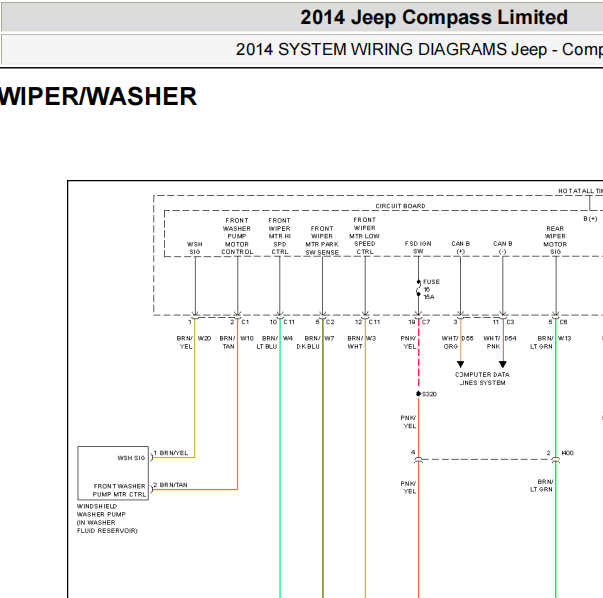This screenshot has height=598, width=603.
Task: Click arrowhead under WHT/PNK wire
Action: pos(503,364)
